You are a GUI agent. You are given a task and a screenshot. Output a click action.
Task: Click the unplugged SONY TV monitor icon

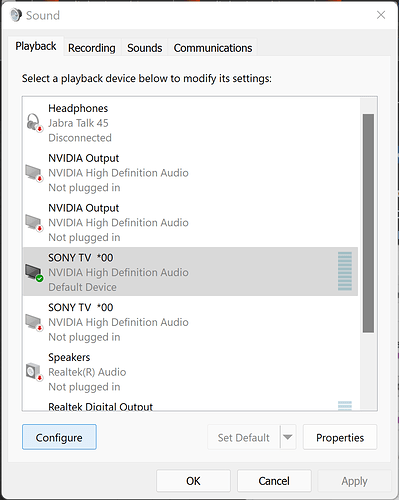coord(34,322)
